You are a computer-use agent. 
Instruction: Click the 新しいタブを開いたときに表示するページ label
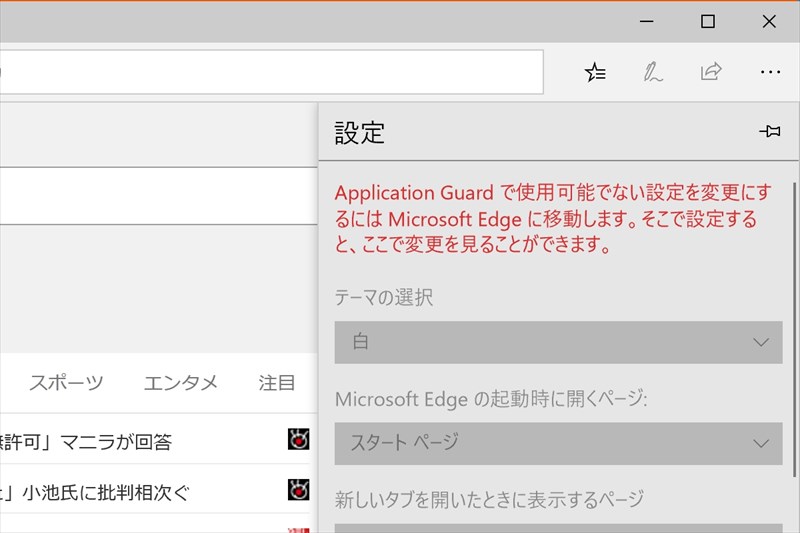(x=489, y=499)
